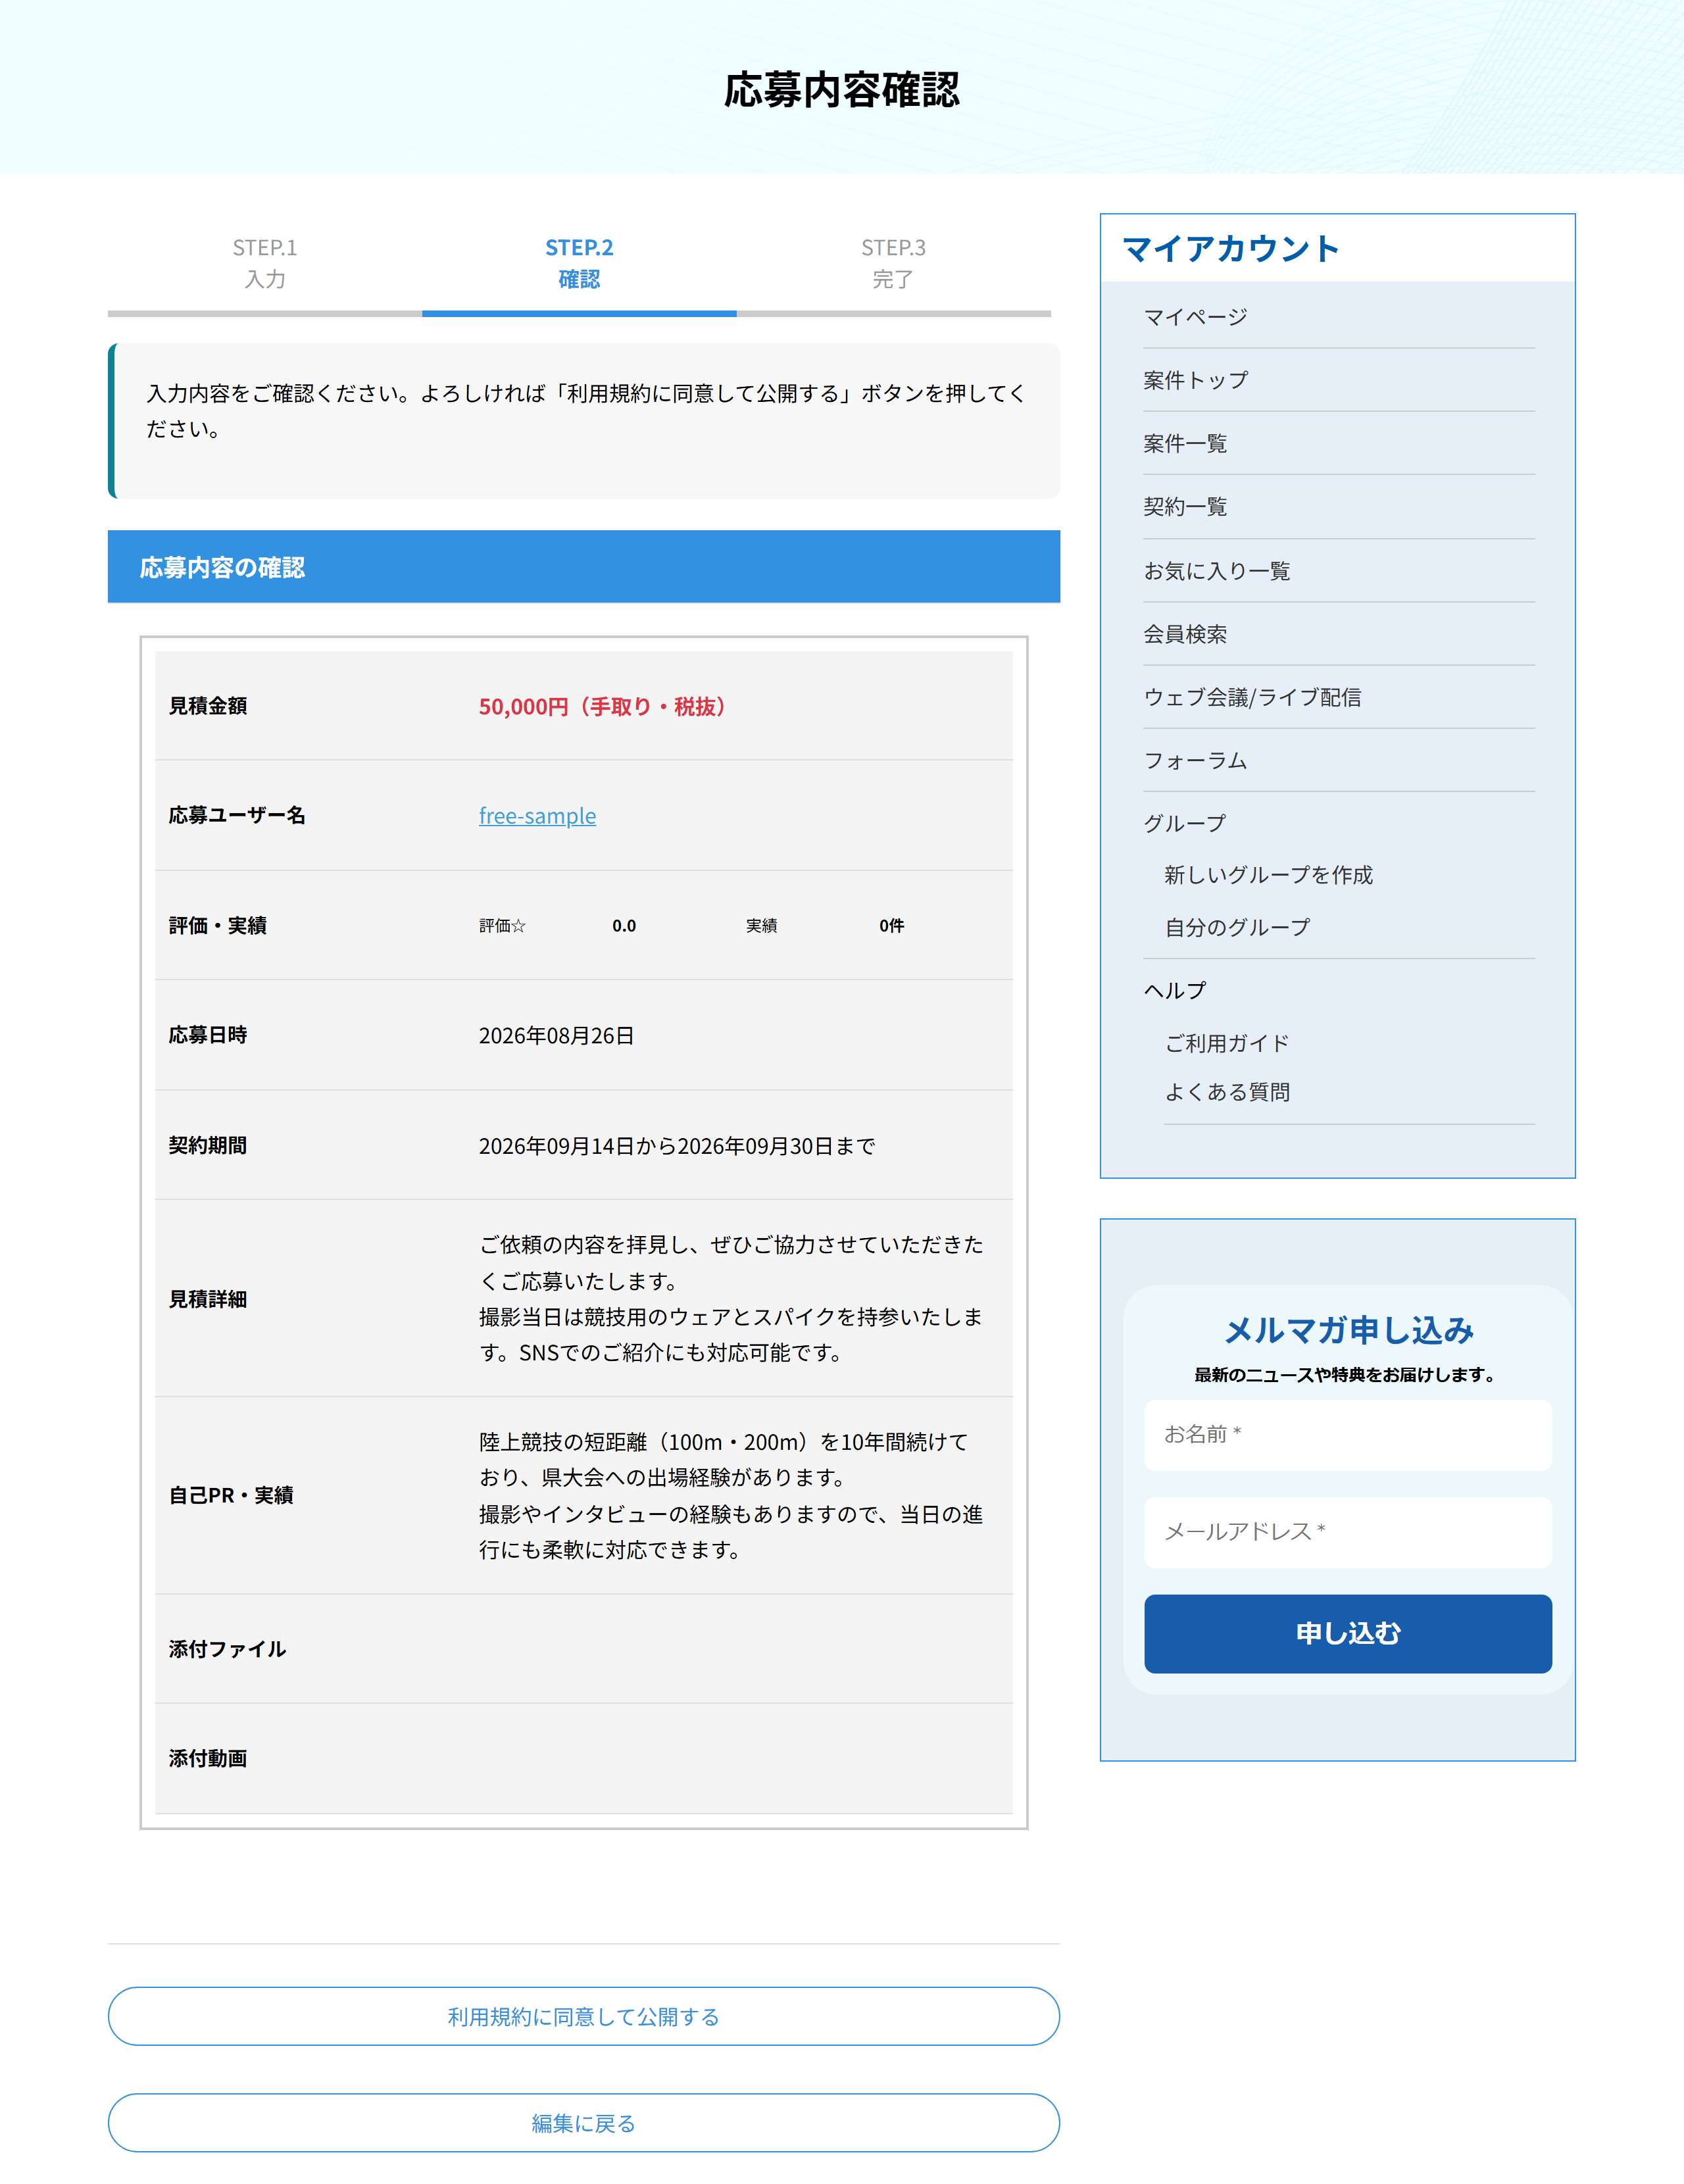Click the グループ sidebar item
The width and height of the screenshot is (1684, 2184).
point(1185,823)
